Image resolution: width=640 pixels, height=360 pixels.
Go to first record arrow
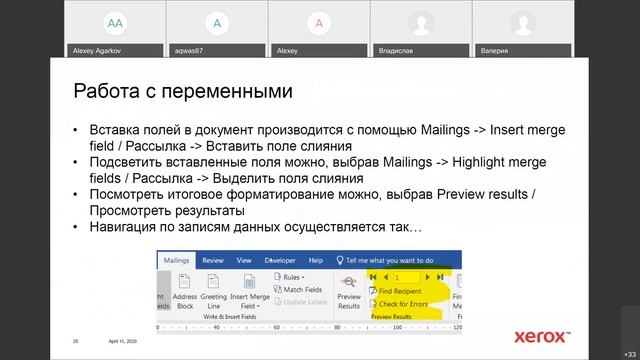pos(373,277)
